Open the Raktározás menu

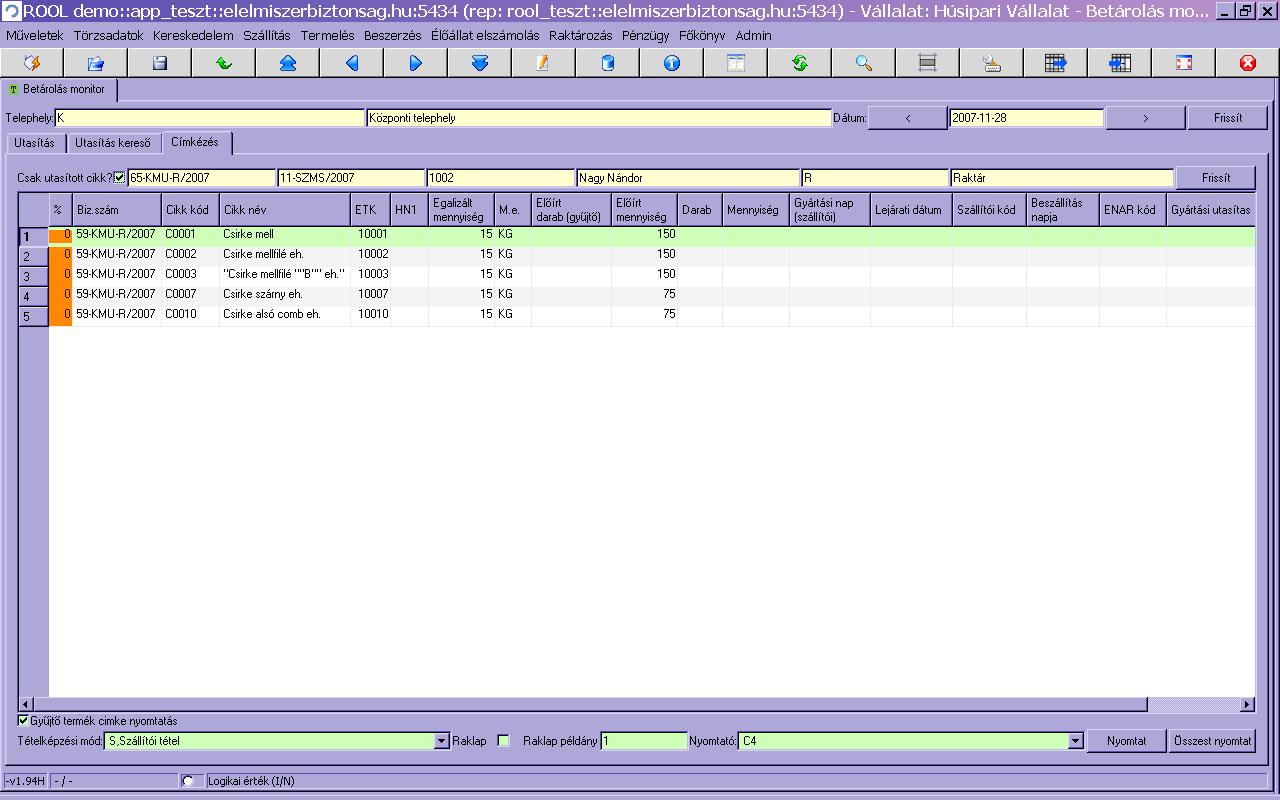[580, 35]
